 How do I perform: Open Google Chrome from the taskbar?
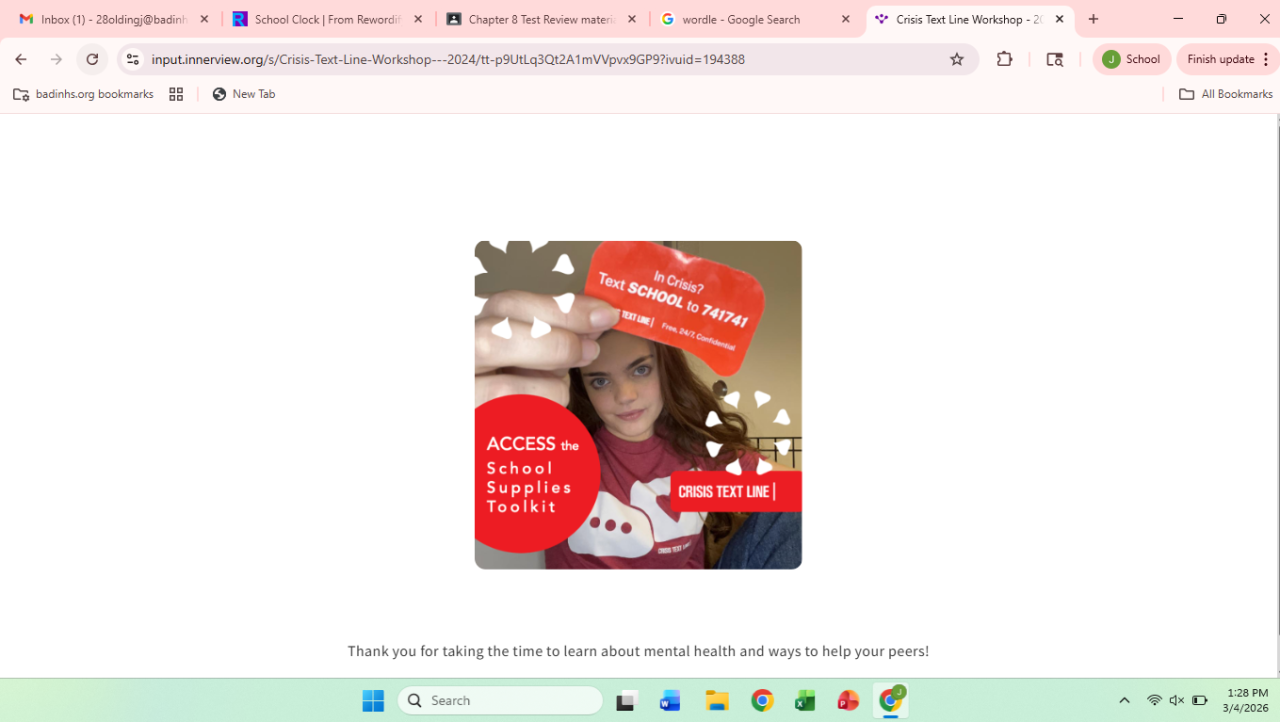[762, 701]
